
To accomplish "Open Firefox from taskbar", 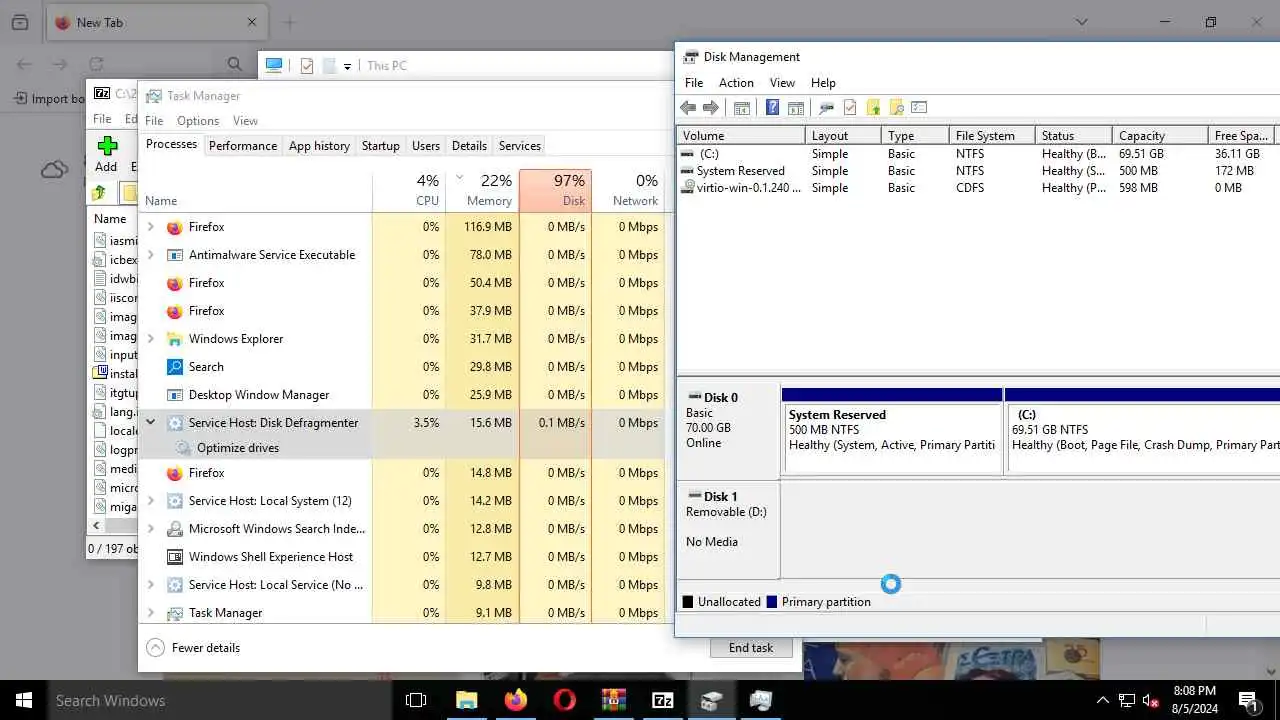I will tap(516, 700).
